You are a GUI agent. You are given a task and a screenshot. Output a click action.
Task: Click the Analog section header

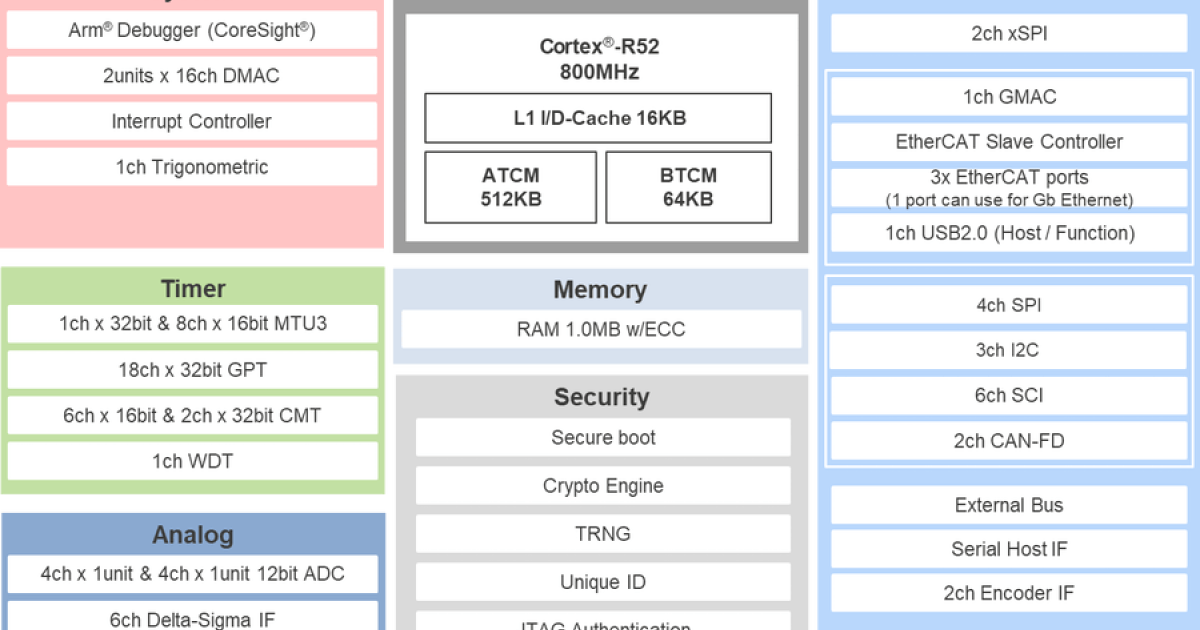(x=192, y=535)
